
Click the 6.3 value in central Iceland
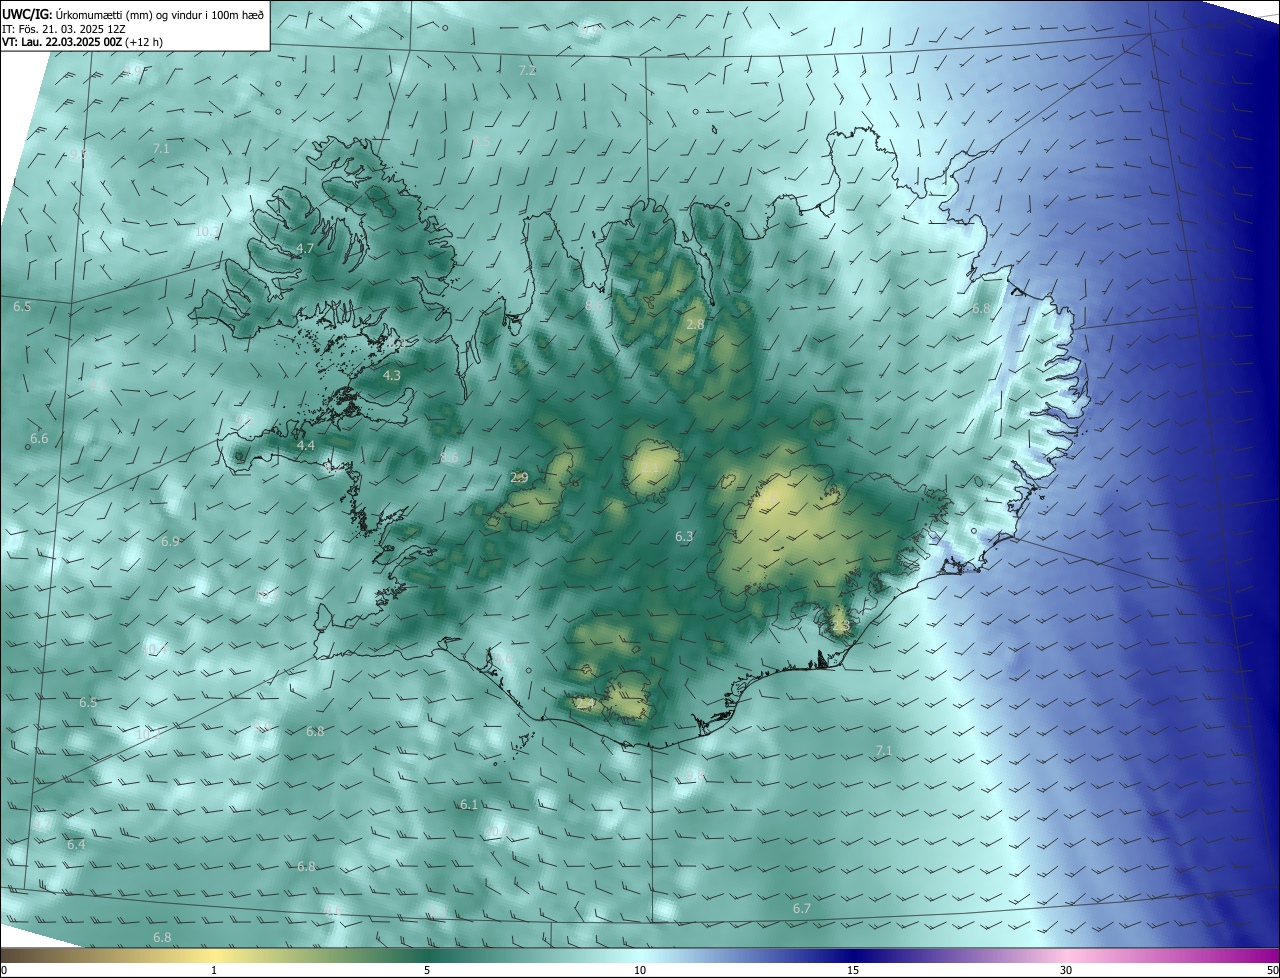tap(684, 537)
